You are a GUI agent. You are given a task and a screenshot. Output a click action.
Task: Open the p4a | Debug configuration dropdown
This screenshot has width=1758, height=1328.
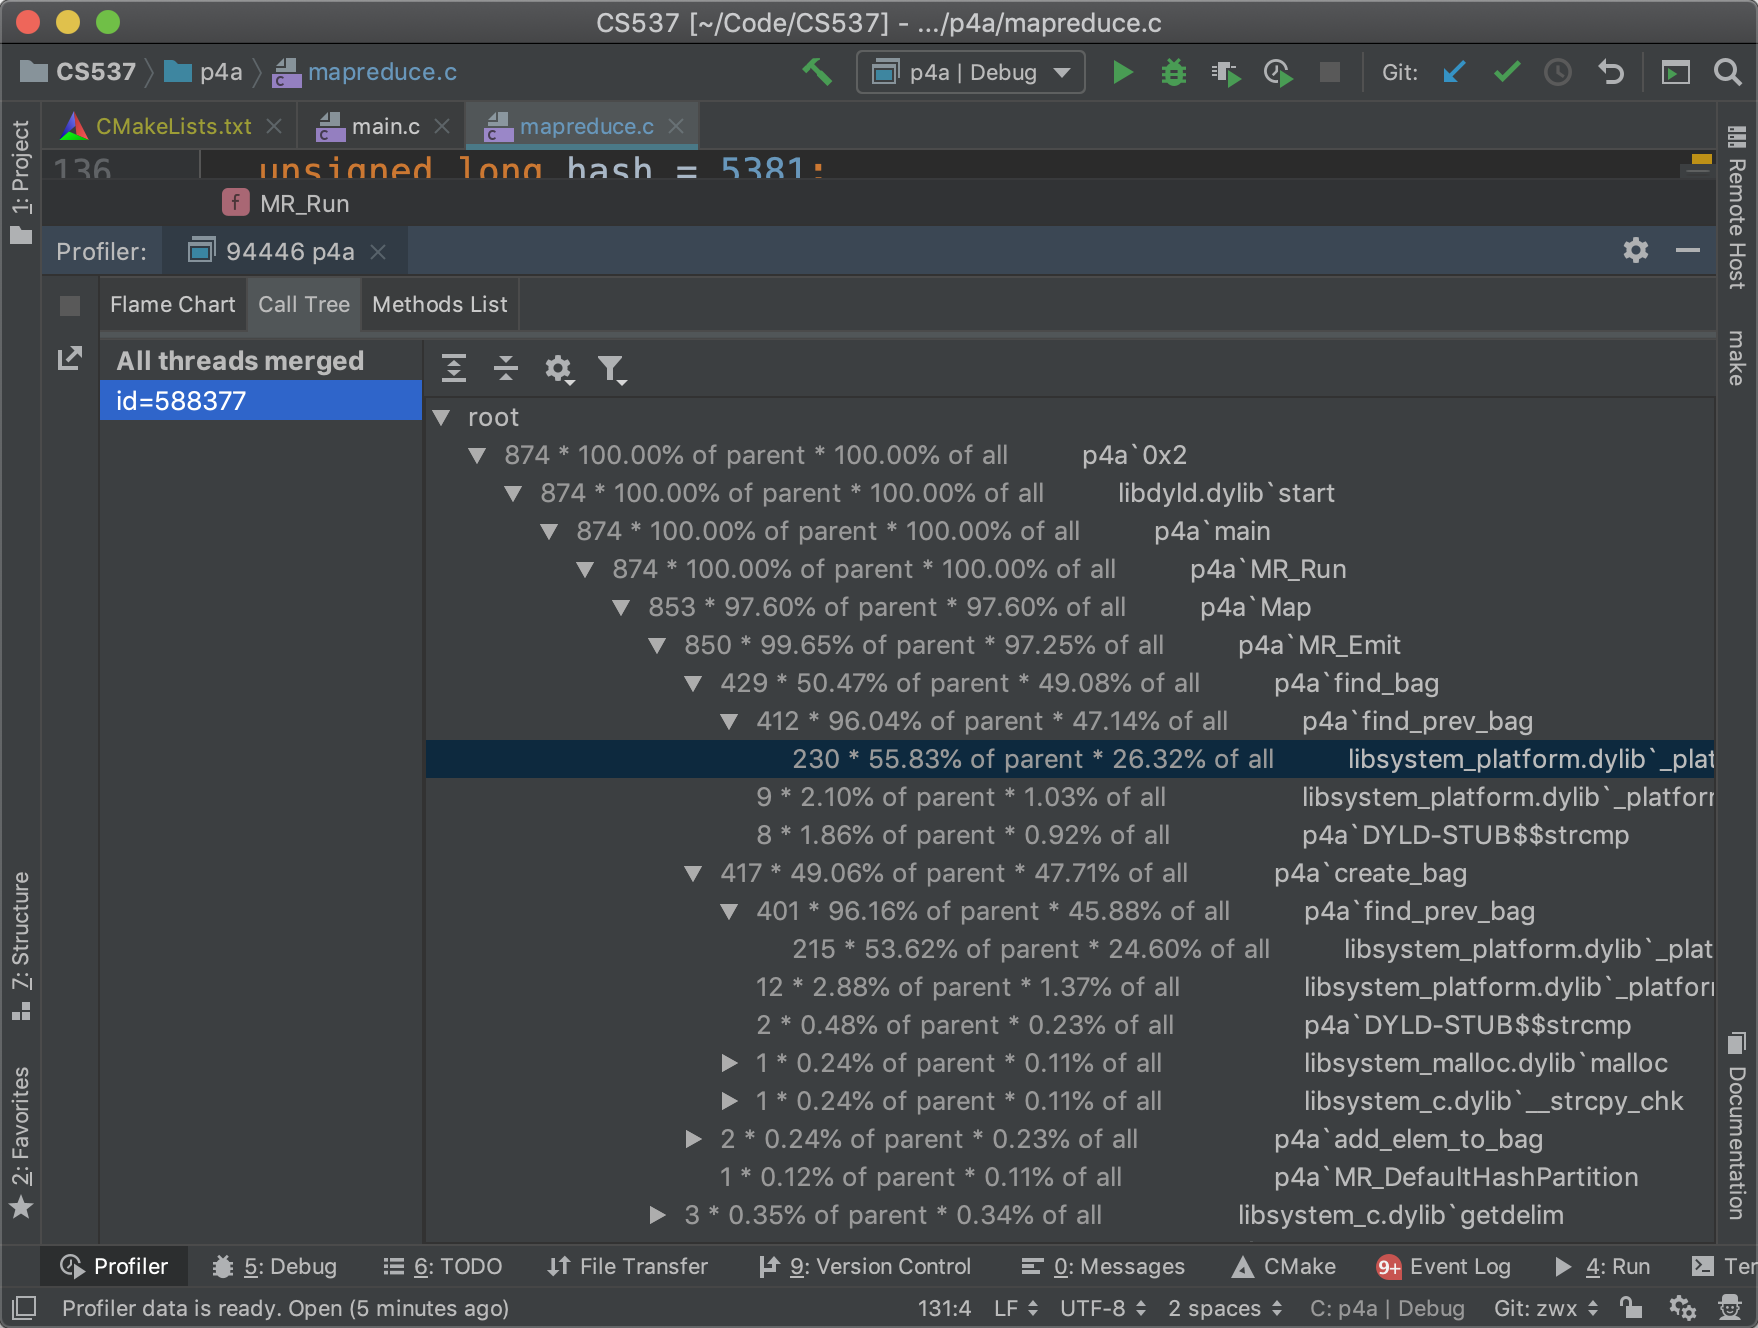click(971, 73)
